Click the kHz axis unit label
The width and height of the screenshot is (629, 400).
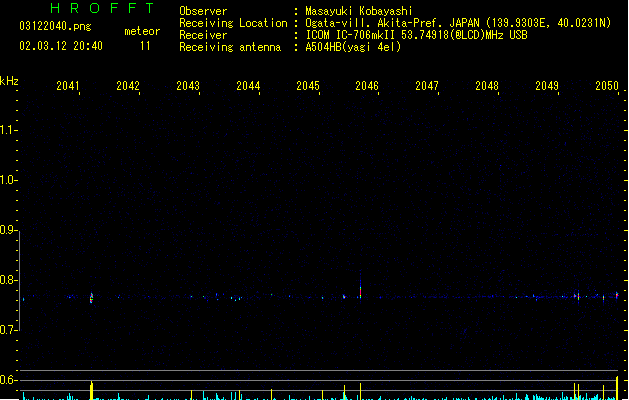9,81
